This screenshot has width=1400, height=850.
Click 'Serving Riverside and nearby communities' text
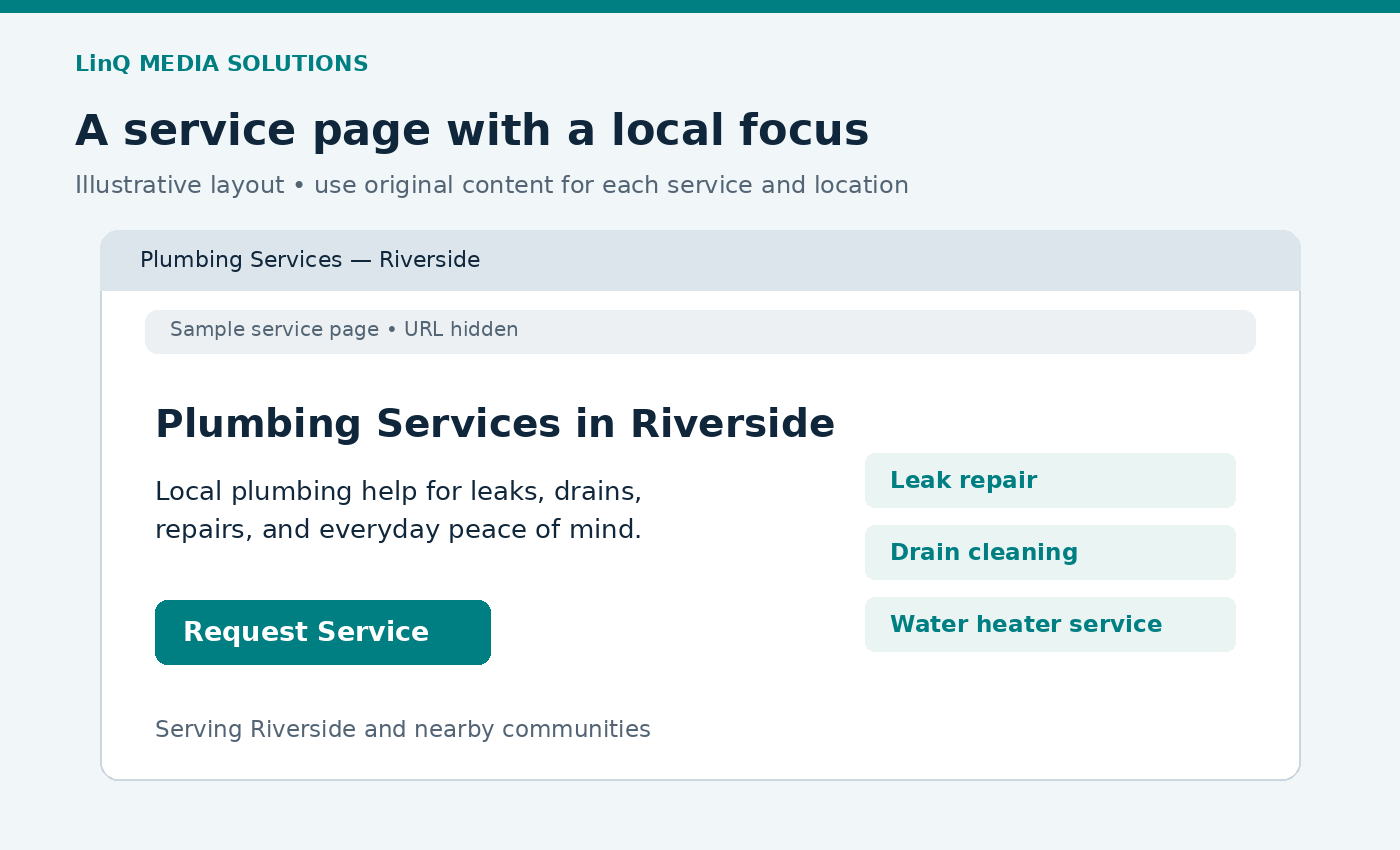(403, 730)
